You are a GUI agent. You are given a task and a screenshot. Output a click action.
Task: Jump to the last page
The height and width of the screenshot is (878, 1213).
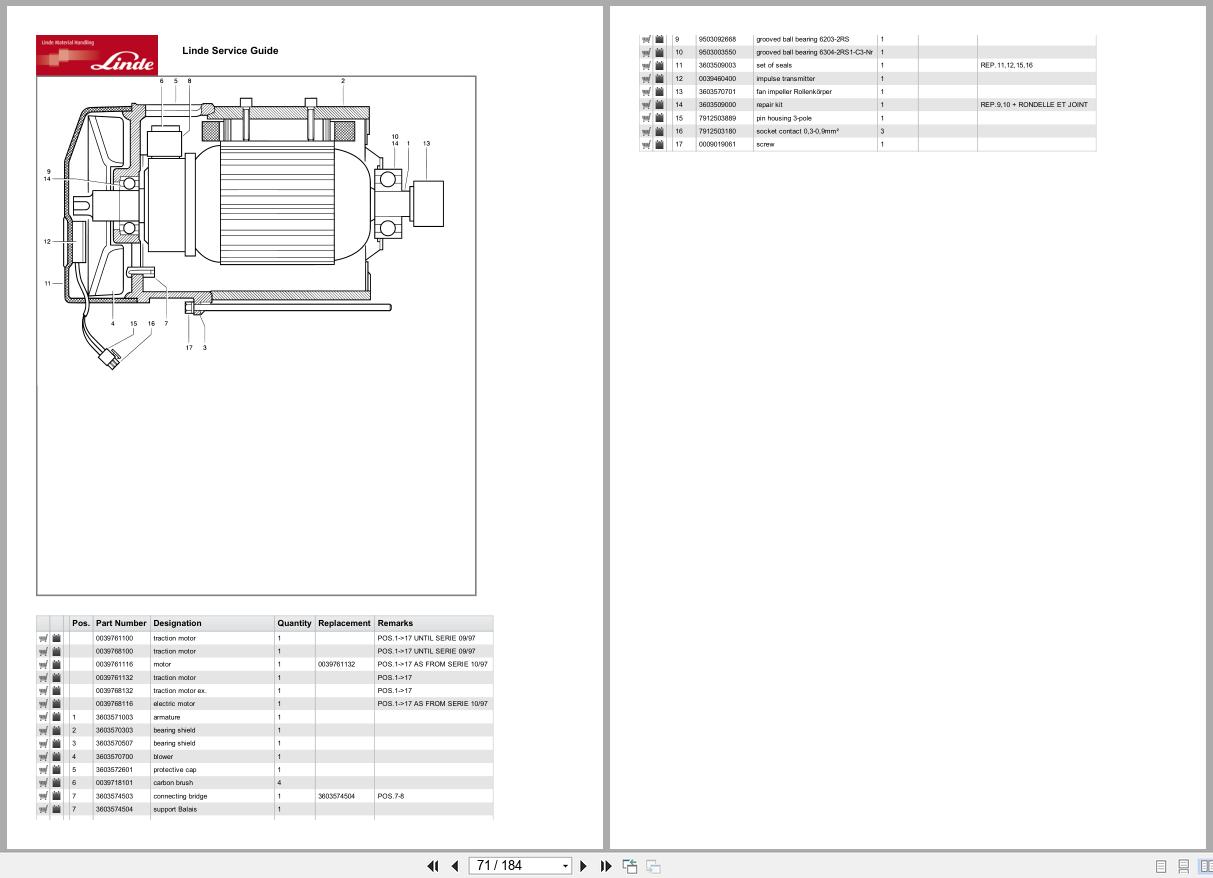(606, 866)
